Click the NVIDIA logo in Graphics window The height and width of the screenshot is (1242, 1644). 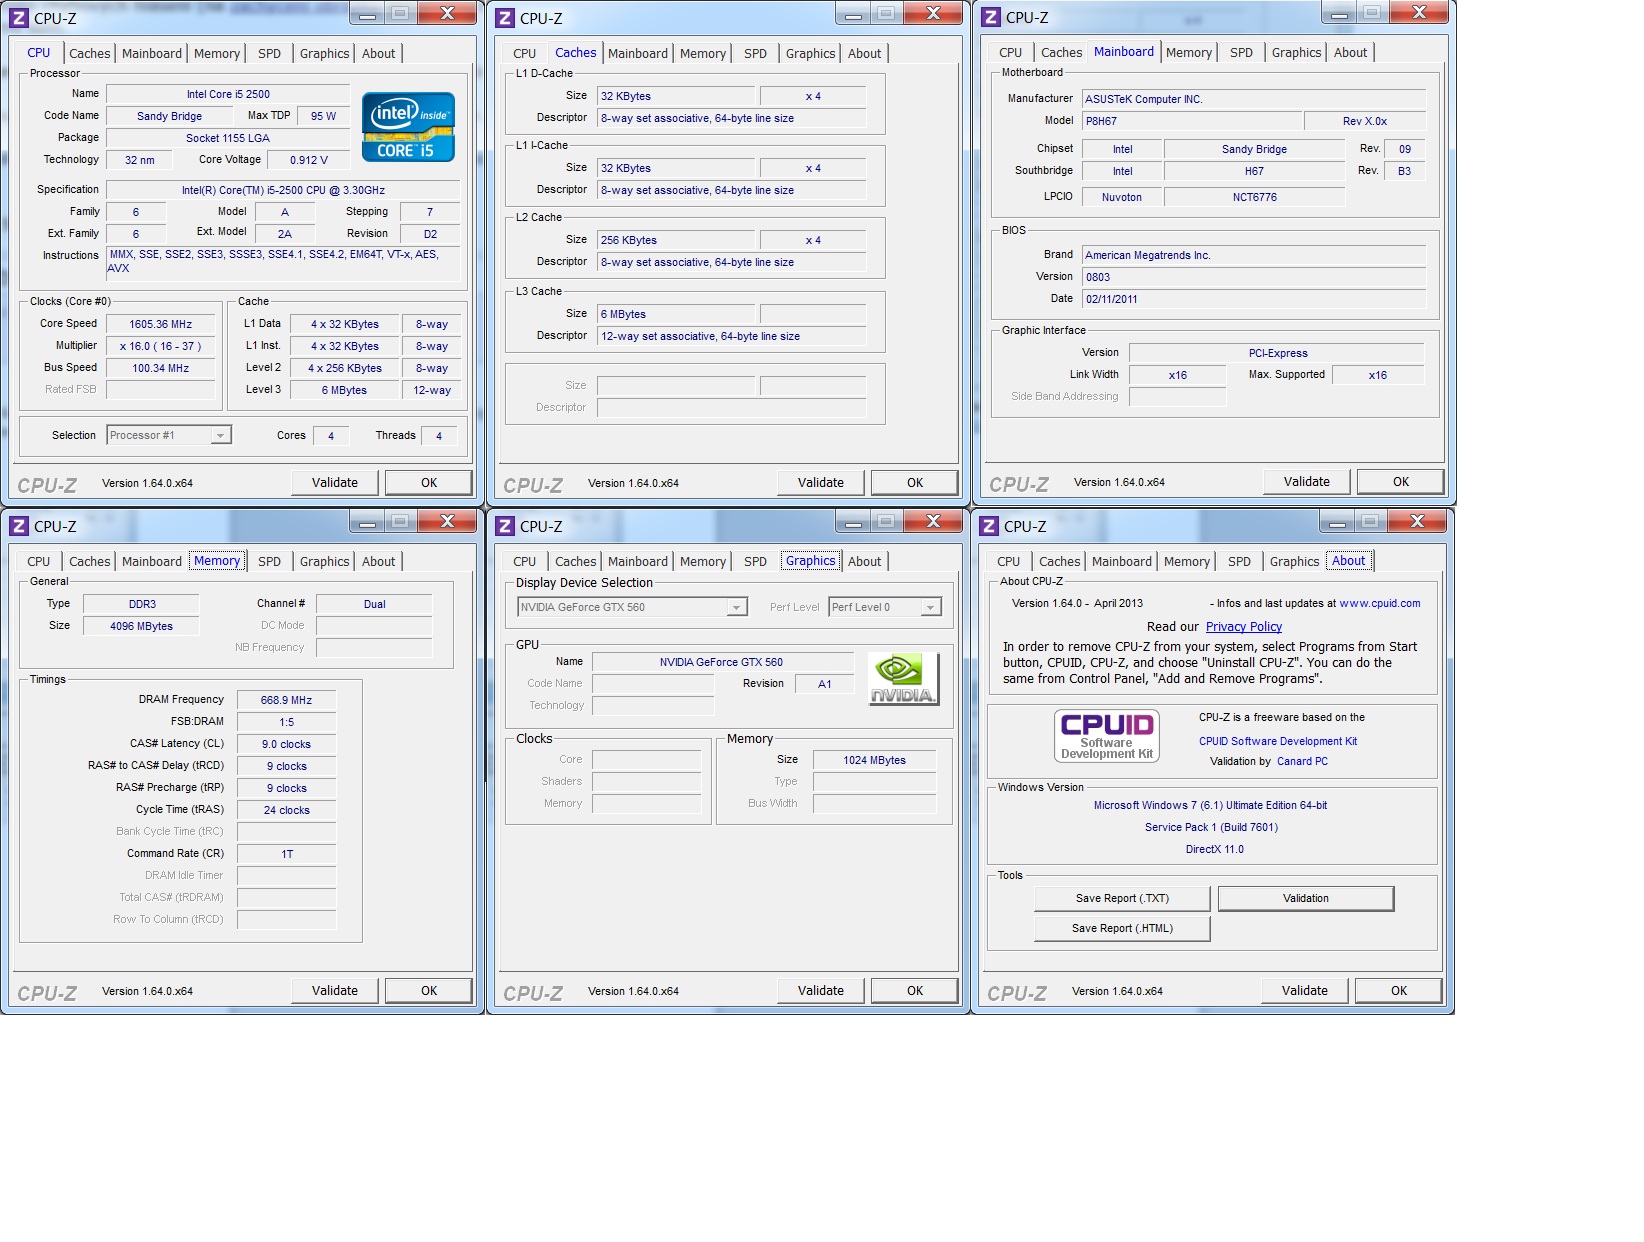(x=903, y=679)
